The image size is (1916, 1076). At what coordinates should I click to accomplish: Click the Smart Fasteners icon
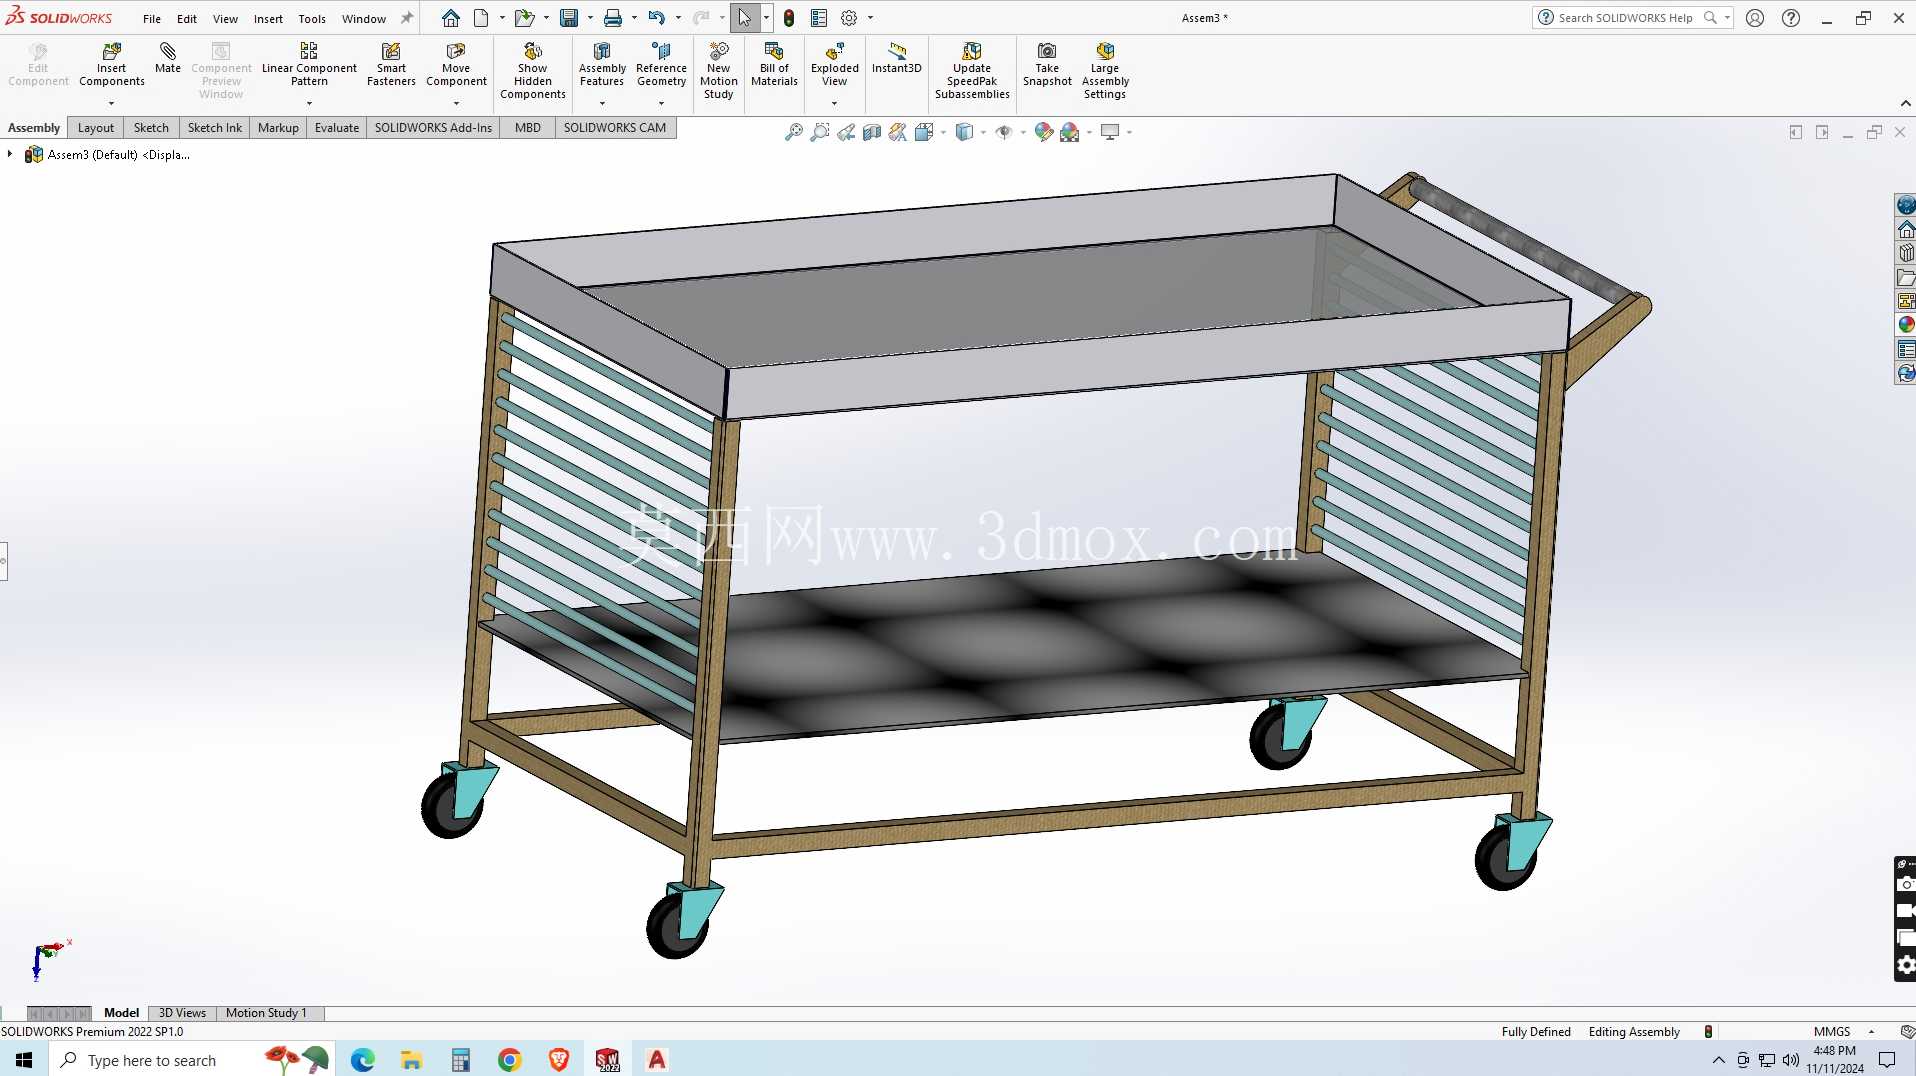(x=391, y=64)
